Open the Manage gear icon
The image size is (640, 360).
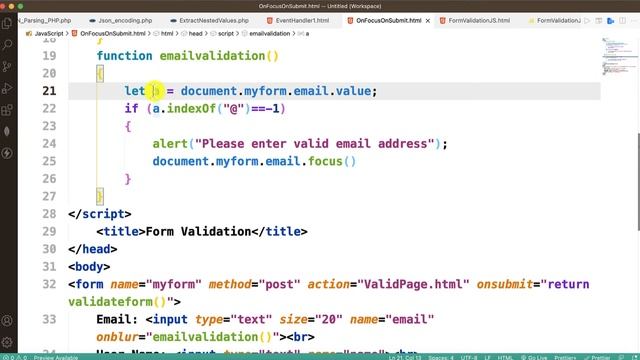[7, 342]
